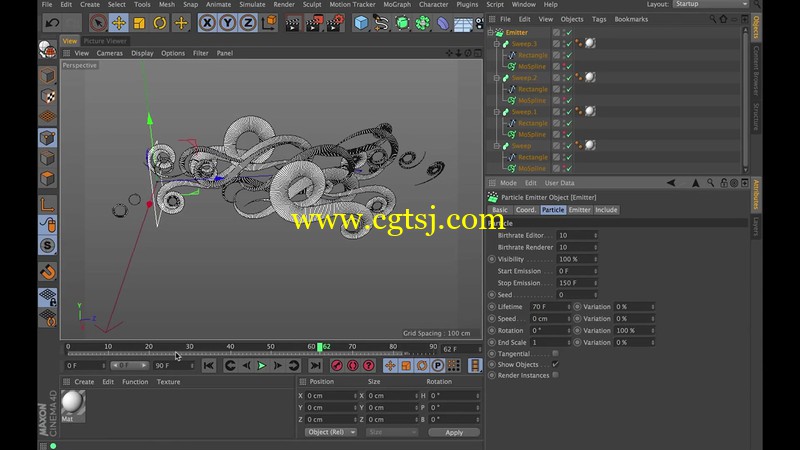Activate the Move tool
This screenshot has width=800, height=450.
[x=119, y=23]
